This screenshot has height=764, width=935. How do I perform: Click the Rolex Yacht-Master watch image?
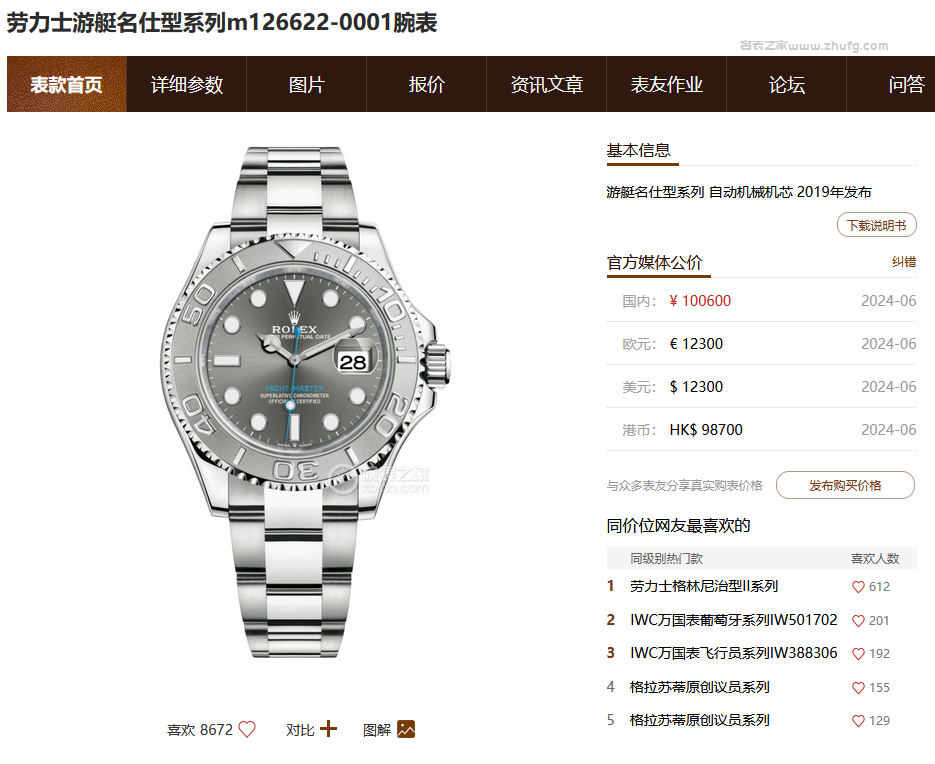(x=304, y=403)
